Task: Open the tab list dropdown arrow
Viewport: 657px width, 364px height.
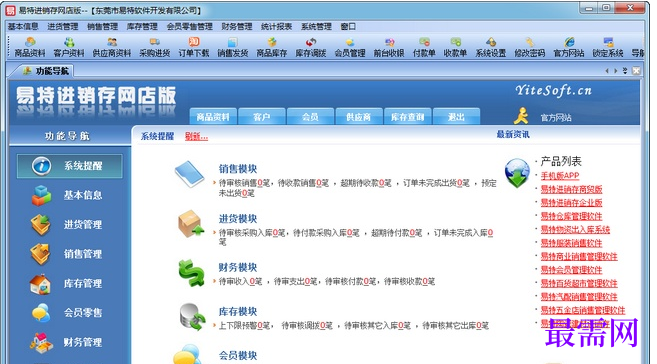Action: coord(625,71)
